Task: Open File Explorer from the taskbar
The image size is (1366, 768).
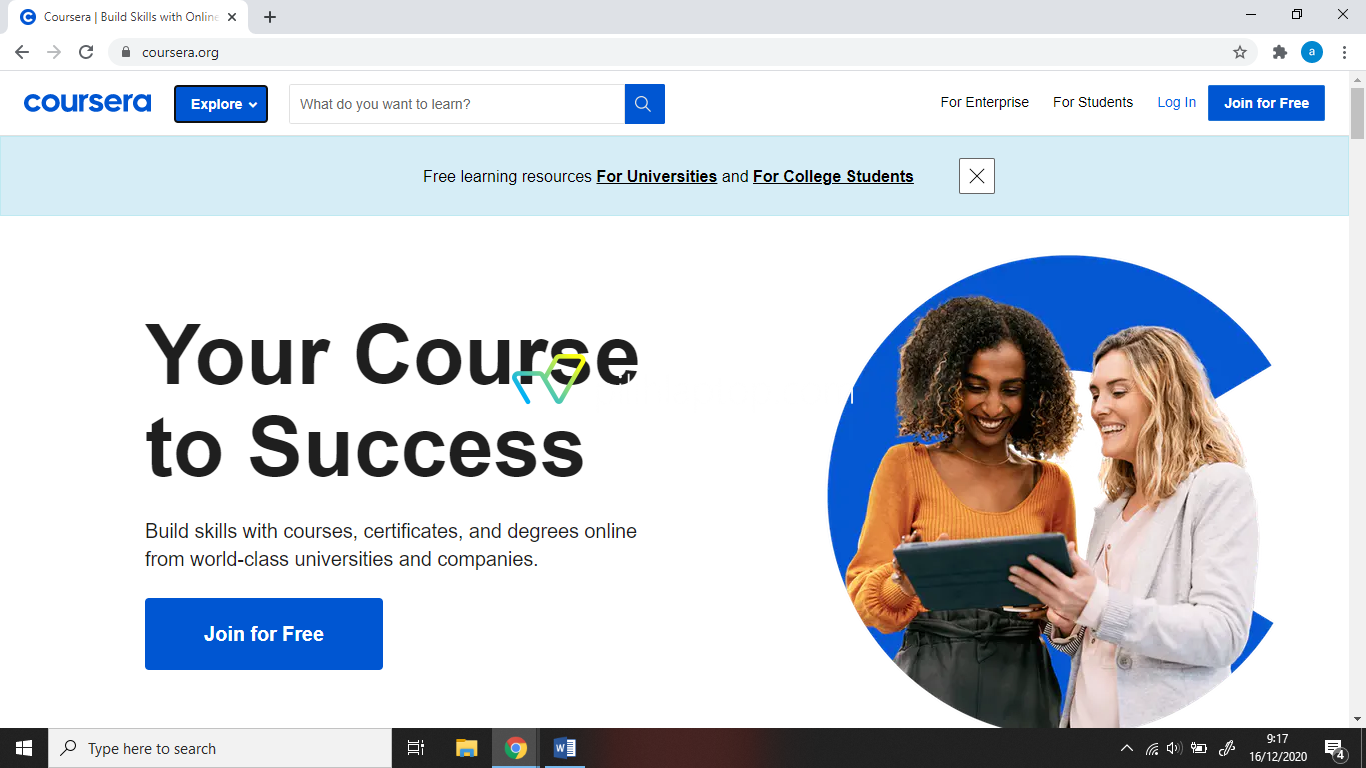Action: point(467,748)
